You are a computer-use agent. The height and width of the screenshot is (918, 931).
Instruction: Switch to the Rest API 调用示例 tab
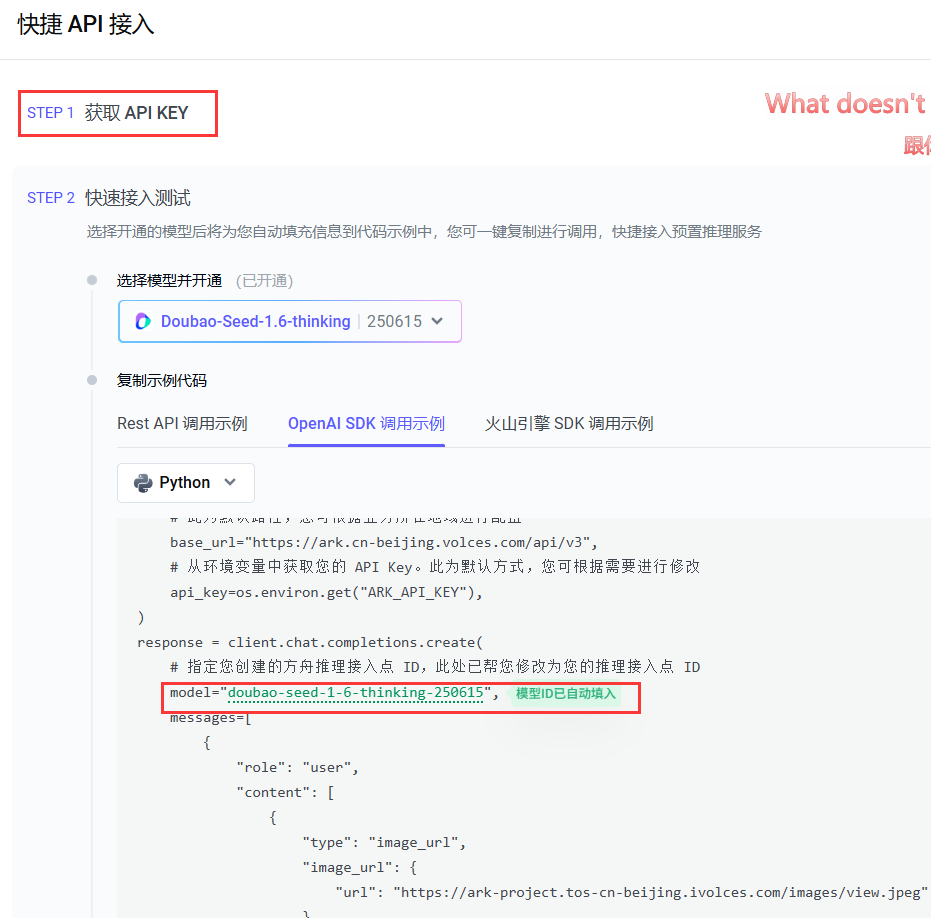coord(182,424)
